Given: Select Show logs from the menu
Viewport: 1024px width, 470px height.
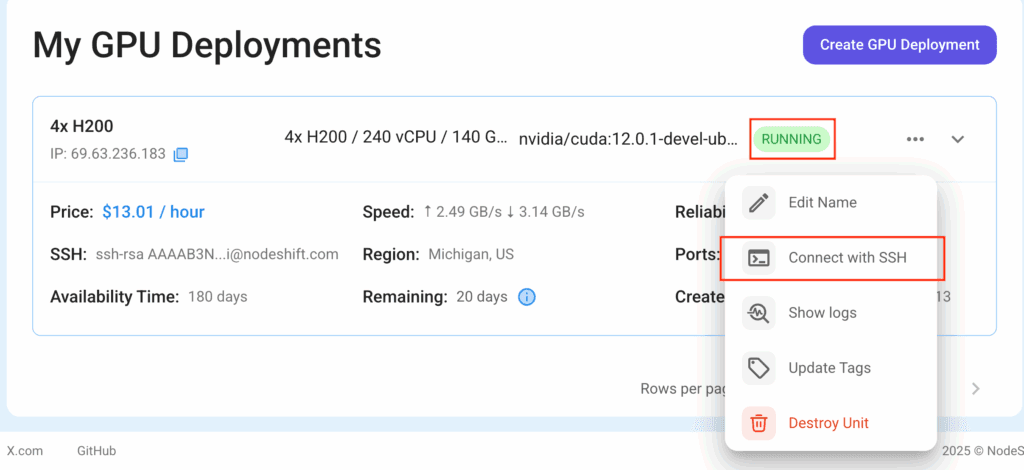Looking at the screenshot, I should 831,313.
